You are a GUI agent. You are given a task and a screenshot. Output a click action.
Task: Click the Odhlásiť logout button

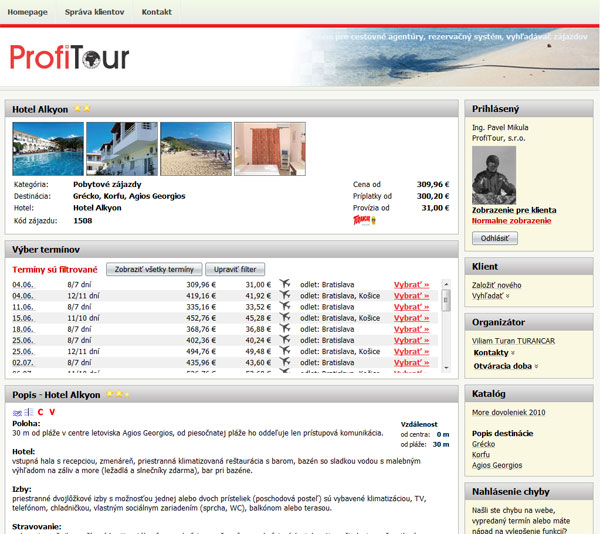[x=495, y=238]
